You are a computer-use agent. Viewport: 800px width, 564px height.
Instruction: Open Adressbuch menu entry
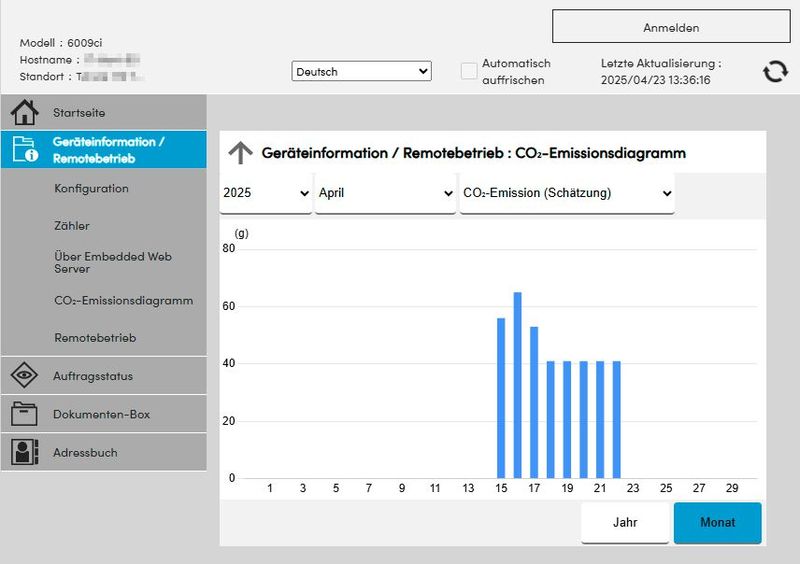[x=104, y=452]
